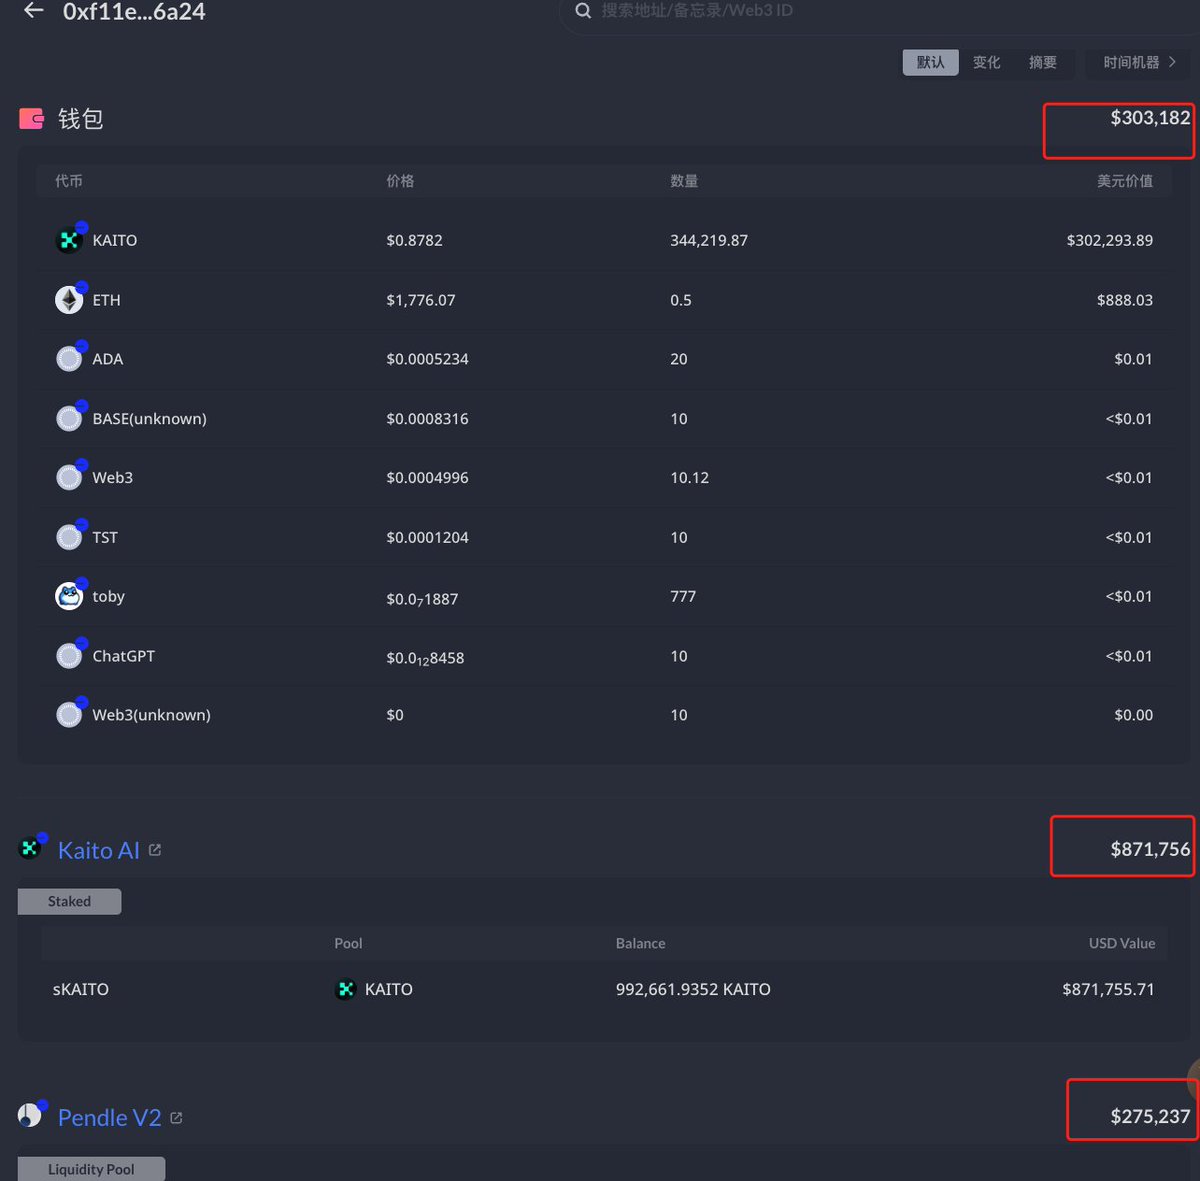Click the address 0xf11e...6a24
This screenshot has width=1200, height=1181.
134,11
